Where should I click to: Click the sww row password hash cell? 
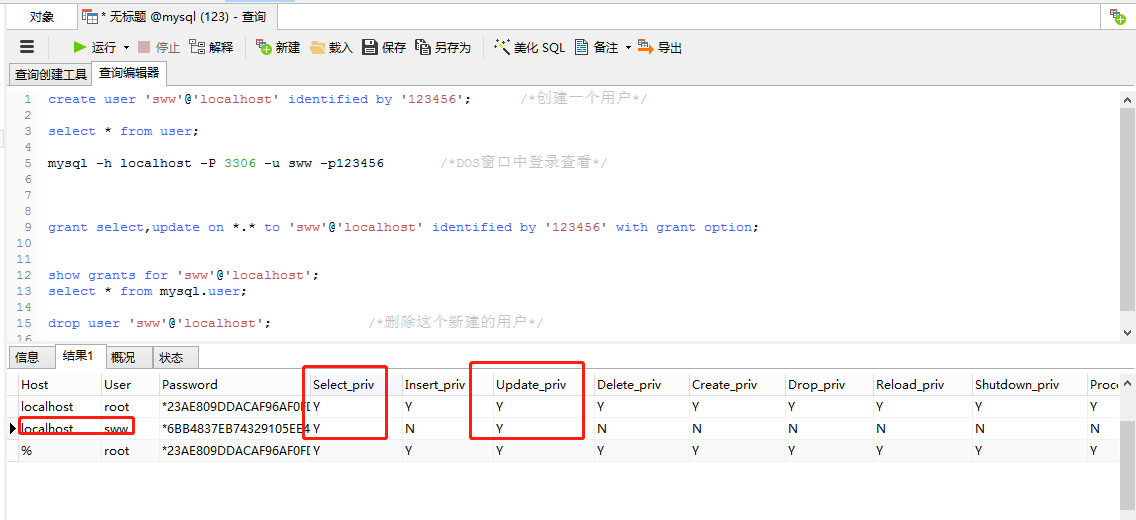tap(234, 429)
